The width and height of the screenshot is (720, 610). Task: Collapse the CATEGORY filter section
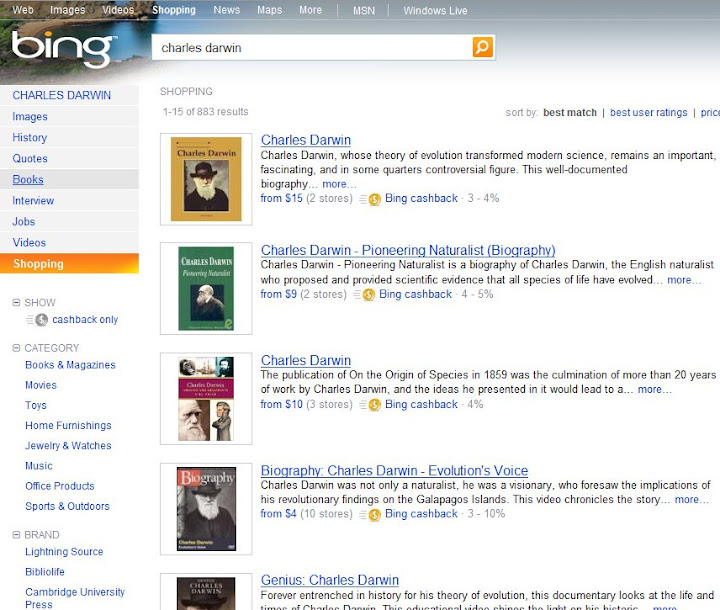[x=17, y=348]
